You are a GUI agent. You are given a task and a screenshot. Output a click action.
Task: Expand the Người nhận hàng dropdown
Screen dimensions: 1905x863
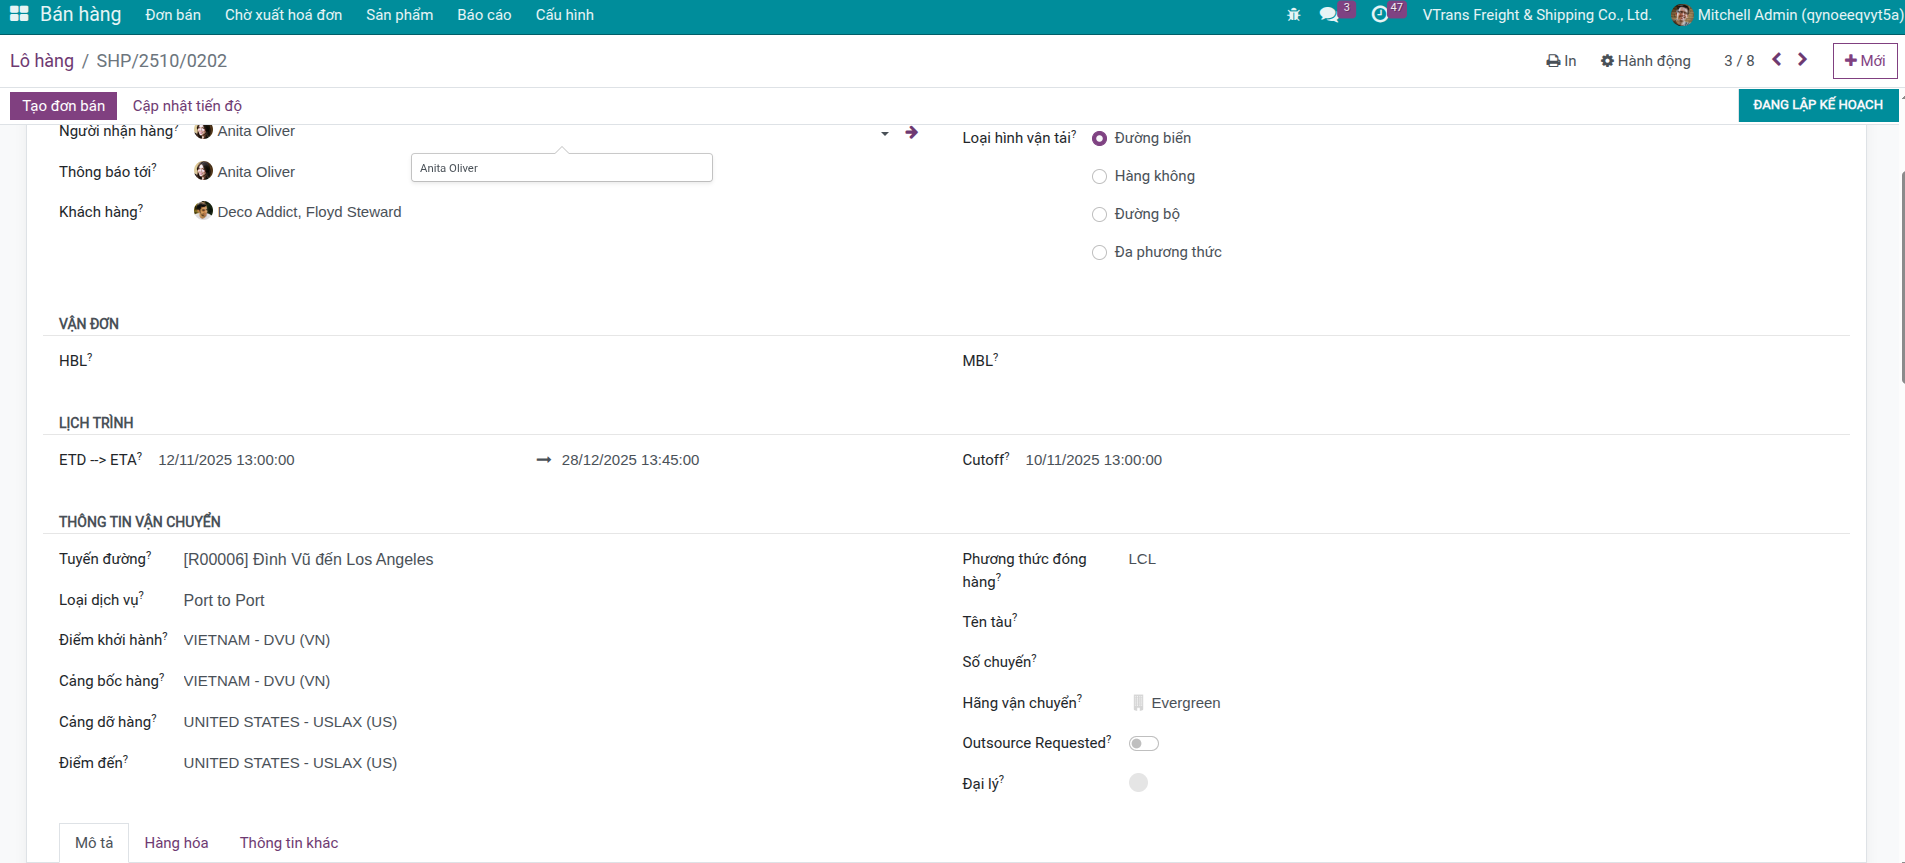click(x=885, y=133)
